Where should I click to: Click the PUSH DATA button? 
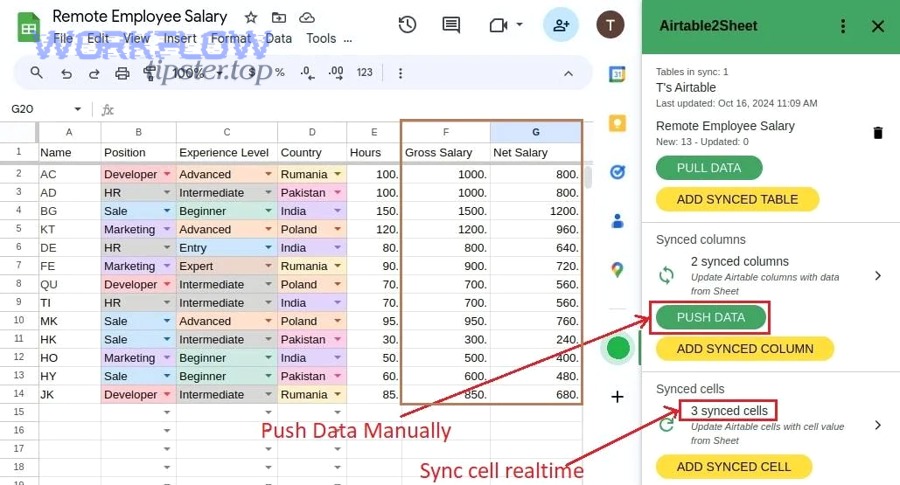click(711, 317)
